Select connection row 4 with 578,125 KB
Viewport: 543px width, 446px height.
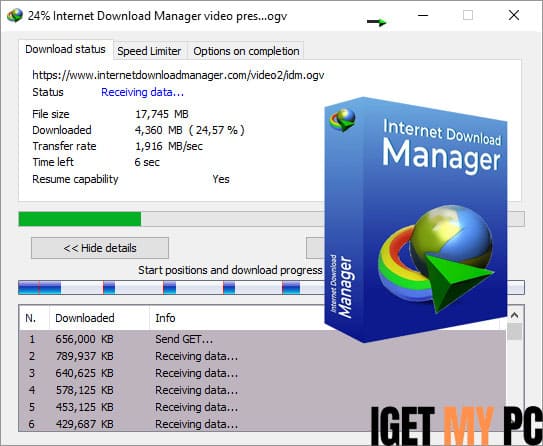(x=262, y=390)
